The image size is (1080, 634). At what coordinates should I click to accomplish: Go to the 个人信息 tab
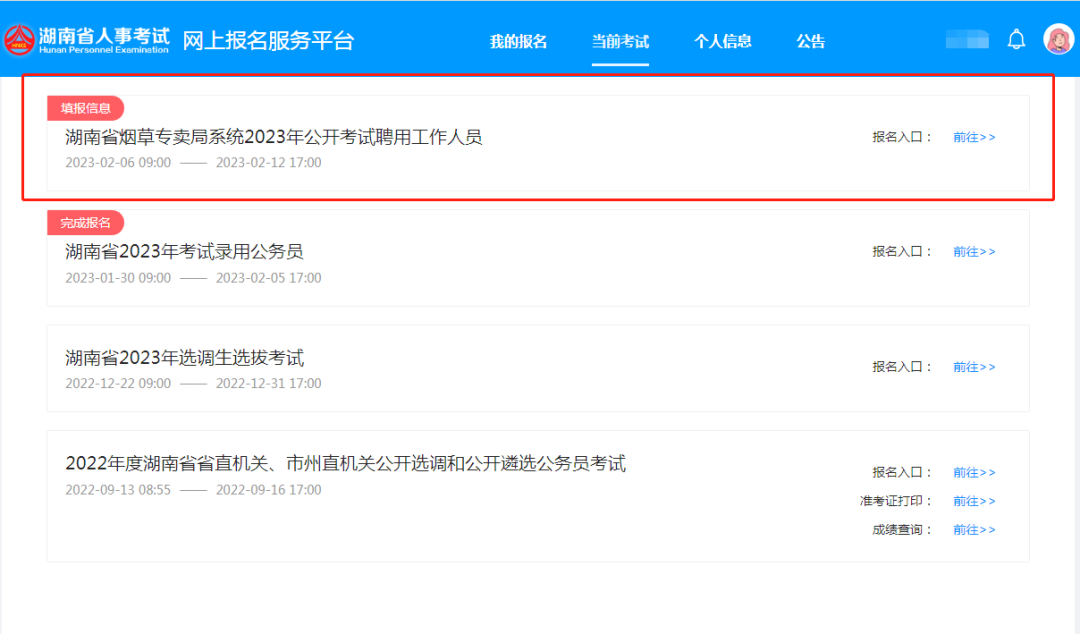click(722, 42)
